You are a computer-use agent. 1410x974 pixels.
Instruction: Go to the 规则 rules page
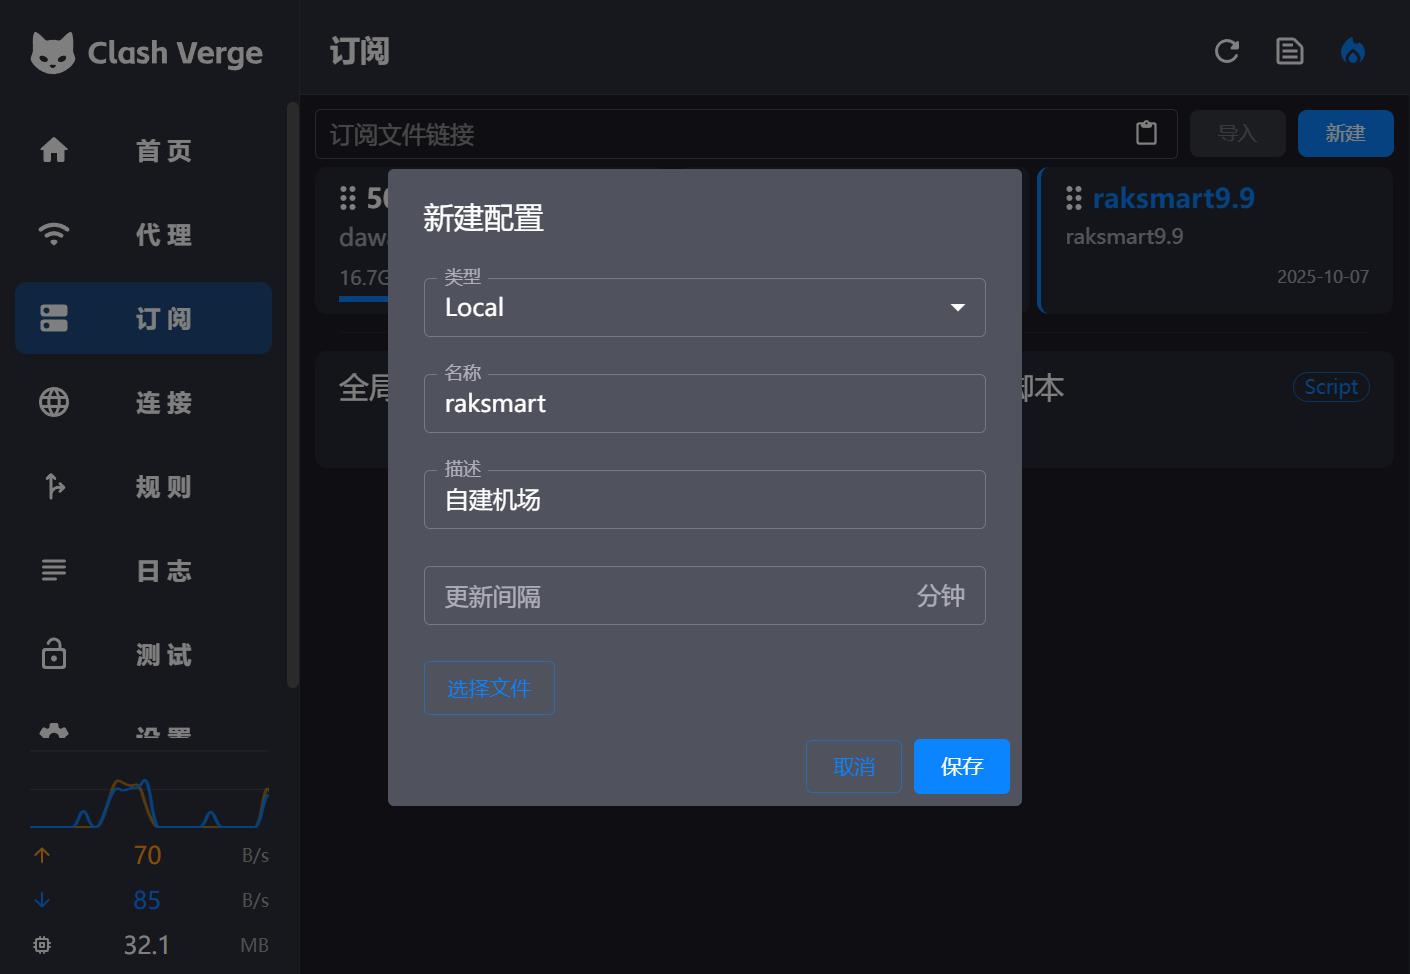click(145, 487)
